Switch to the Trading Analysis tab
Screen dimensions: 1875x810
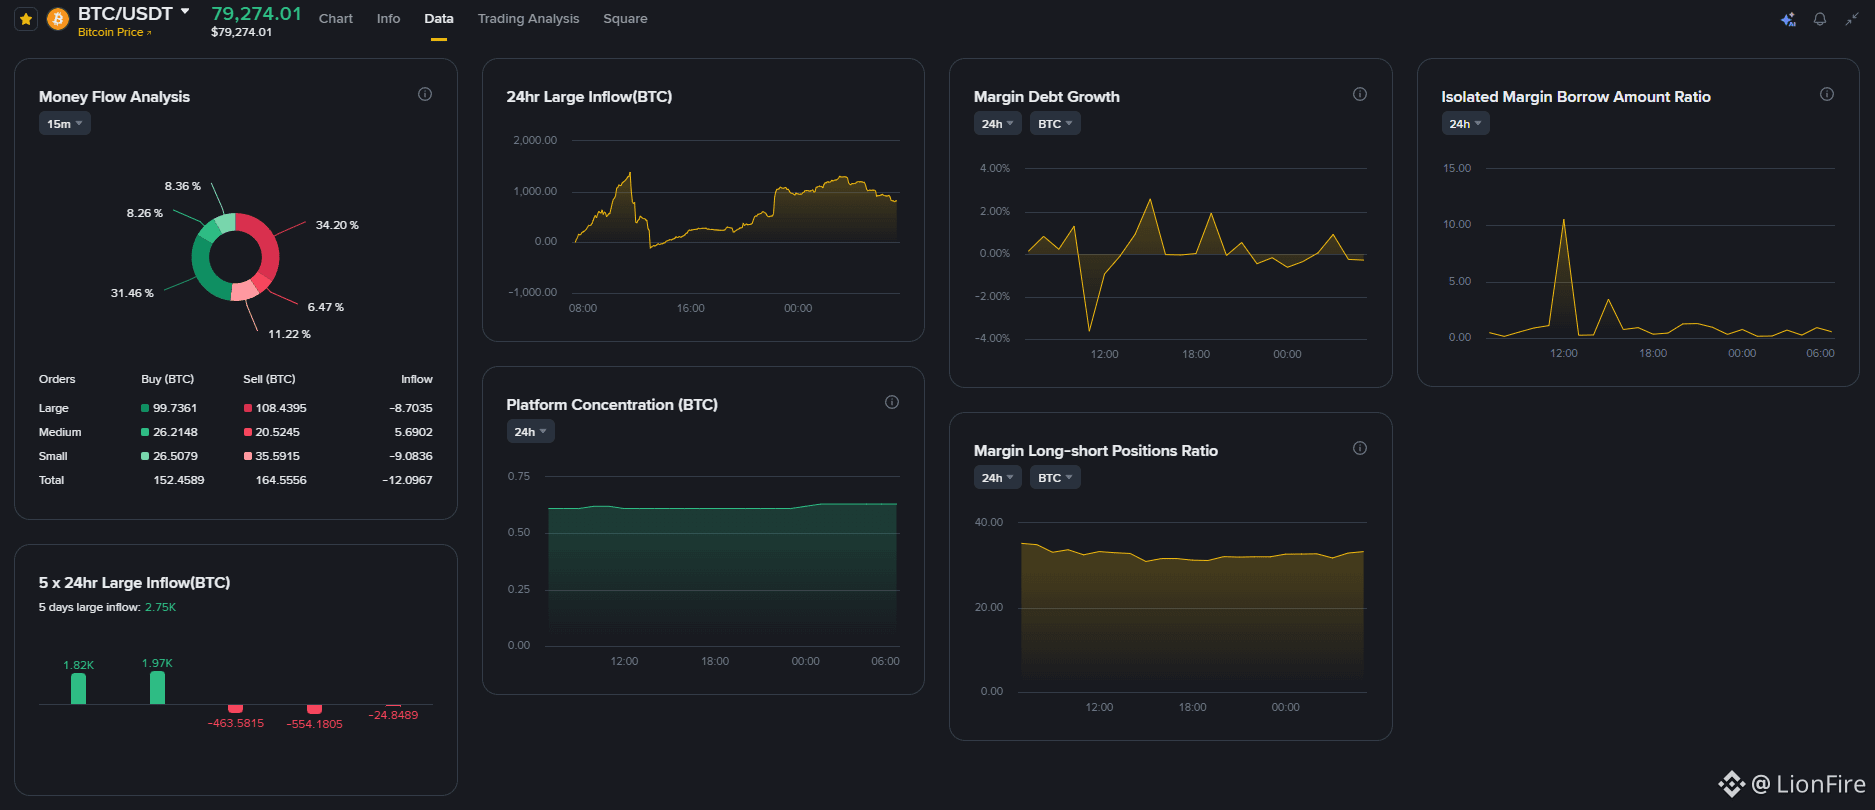528,19
